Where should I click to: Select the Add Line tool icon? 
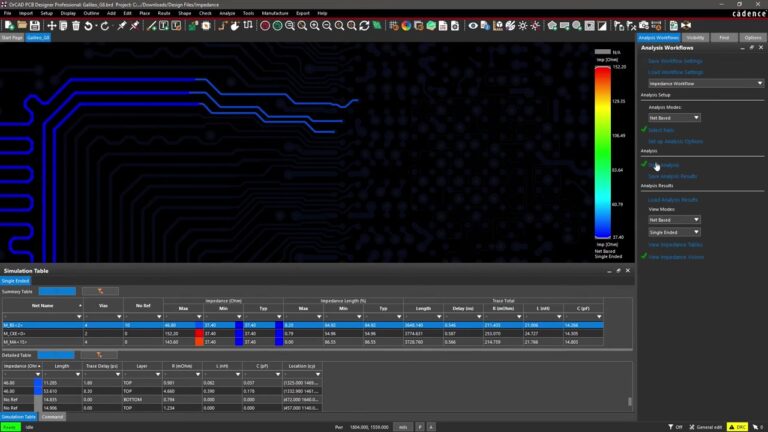[152, 25]
